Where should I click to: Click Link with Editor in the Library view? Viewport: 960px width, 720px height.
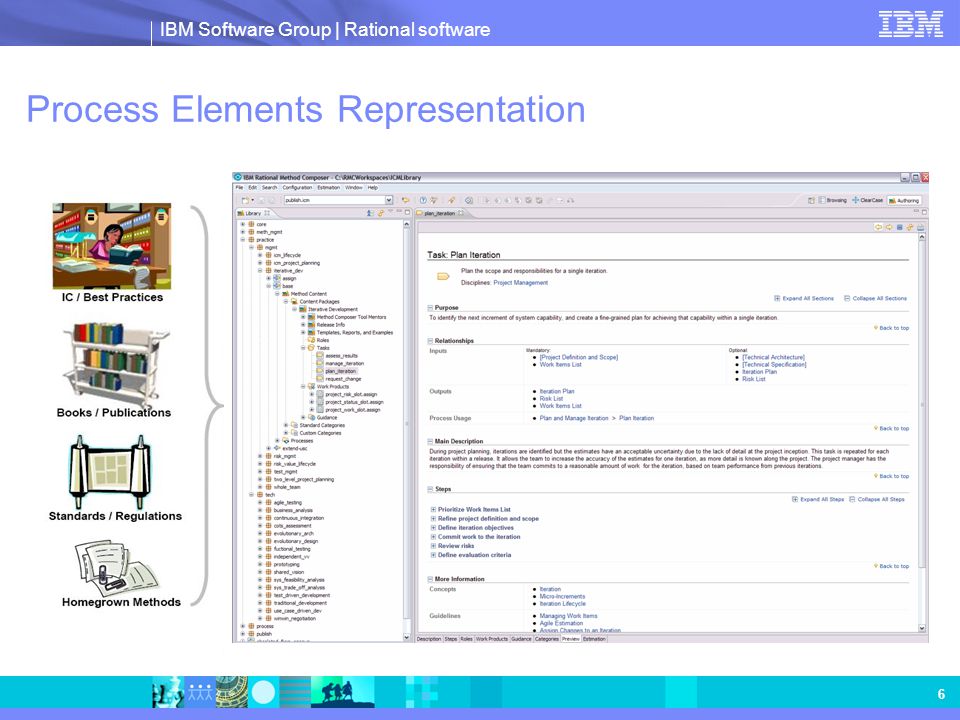(x=381, y=213)
